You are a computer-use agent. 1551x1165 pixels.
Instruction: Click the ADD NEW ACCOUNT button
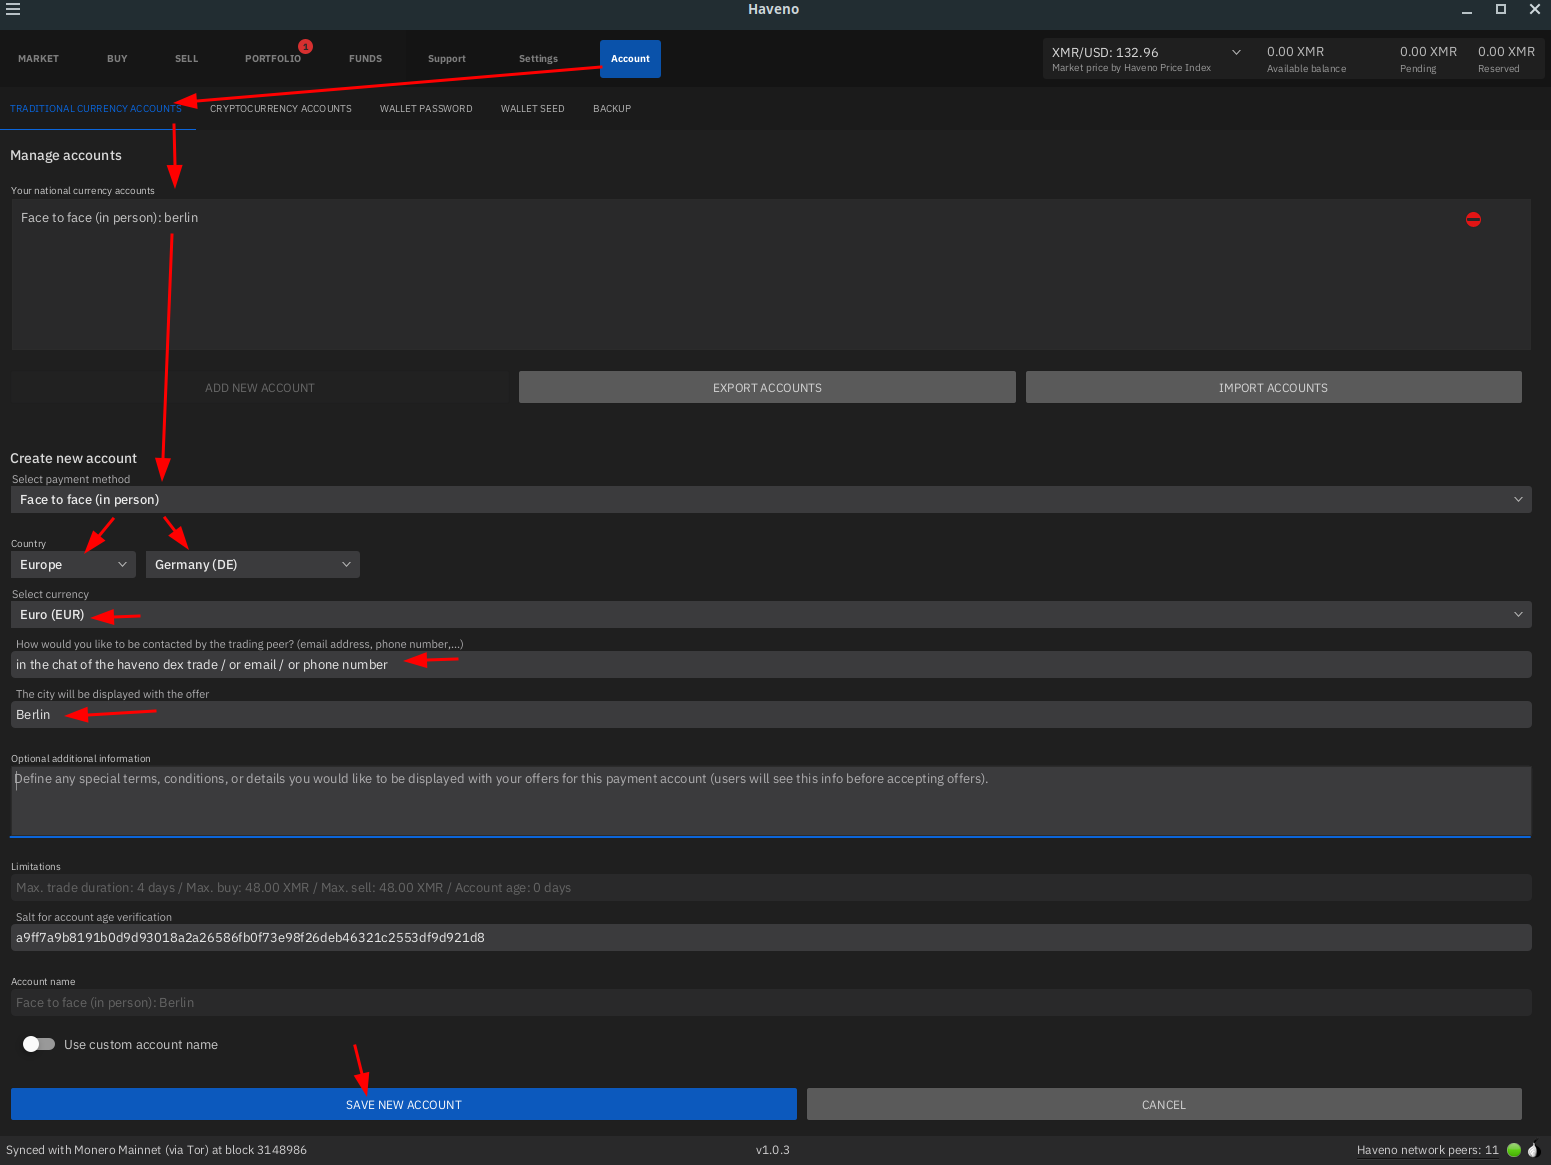pyautogui.click(x=260, y=387)
